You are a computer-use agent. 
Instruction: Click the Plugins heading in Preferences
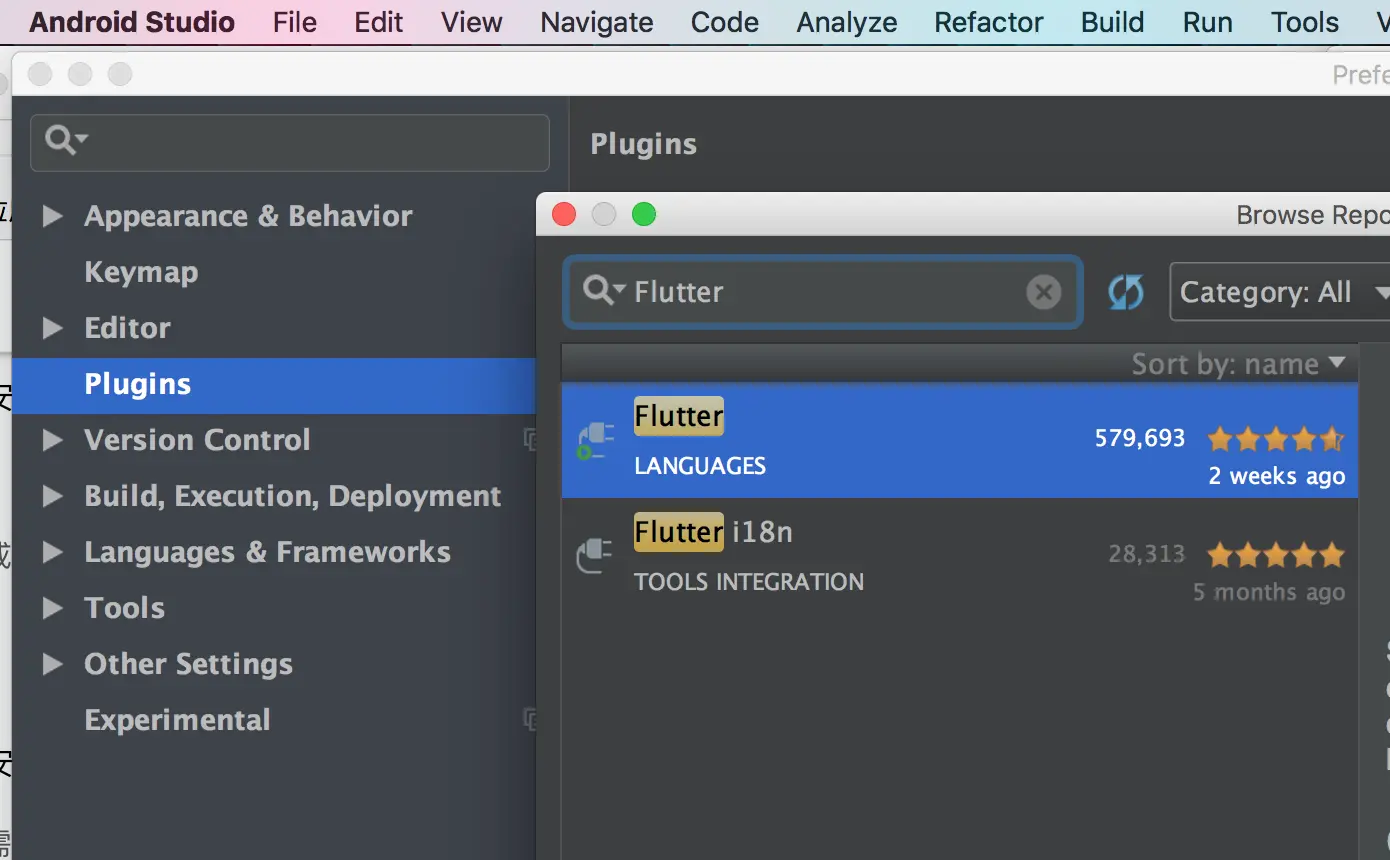[644, 144]
